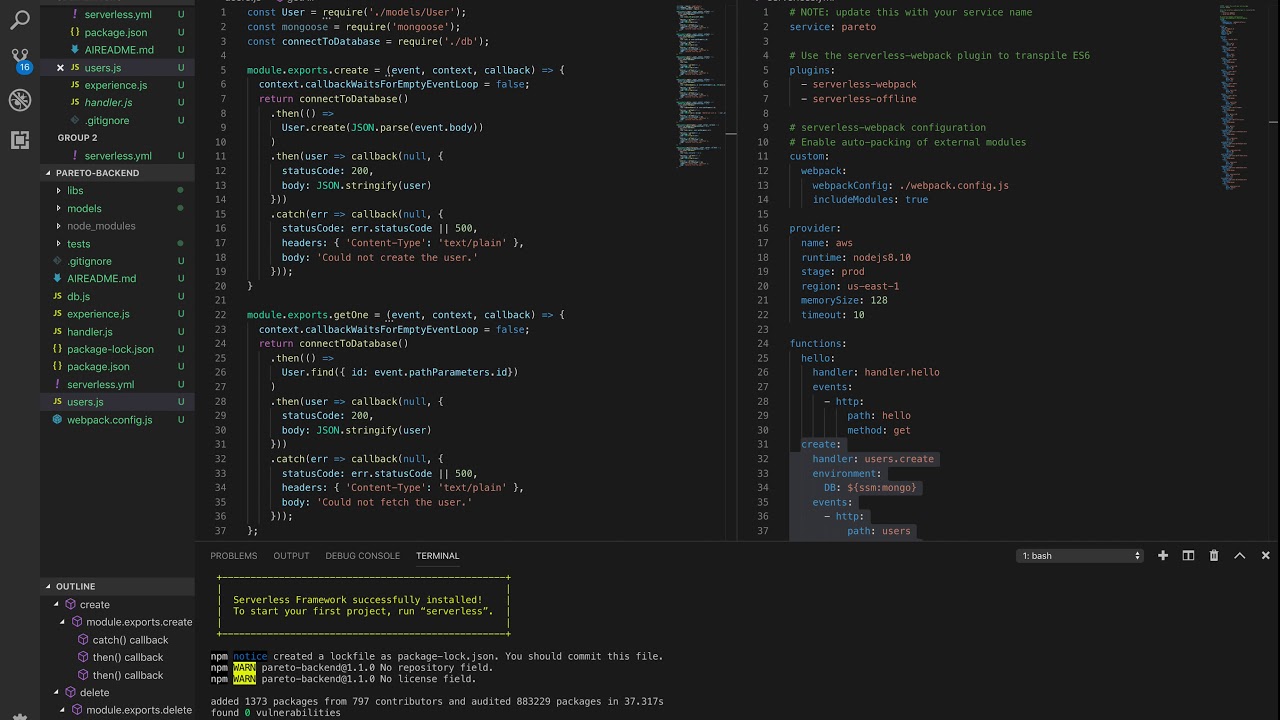
Task: Collapse the create node in Outline
Action: coord(57,605)
